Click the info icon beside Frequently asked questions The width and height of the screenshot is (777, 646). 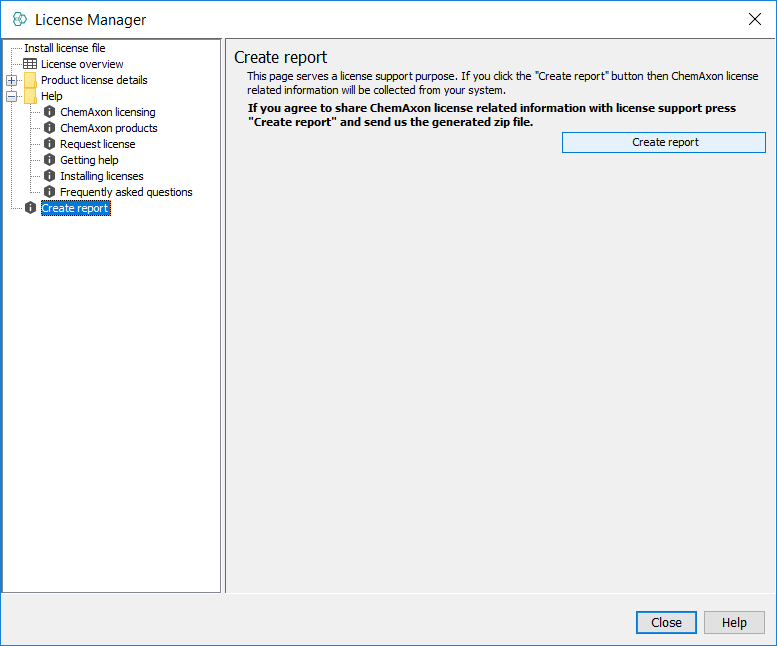pos(49,192)
